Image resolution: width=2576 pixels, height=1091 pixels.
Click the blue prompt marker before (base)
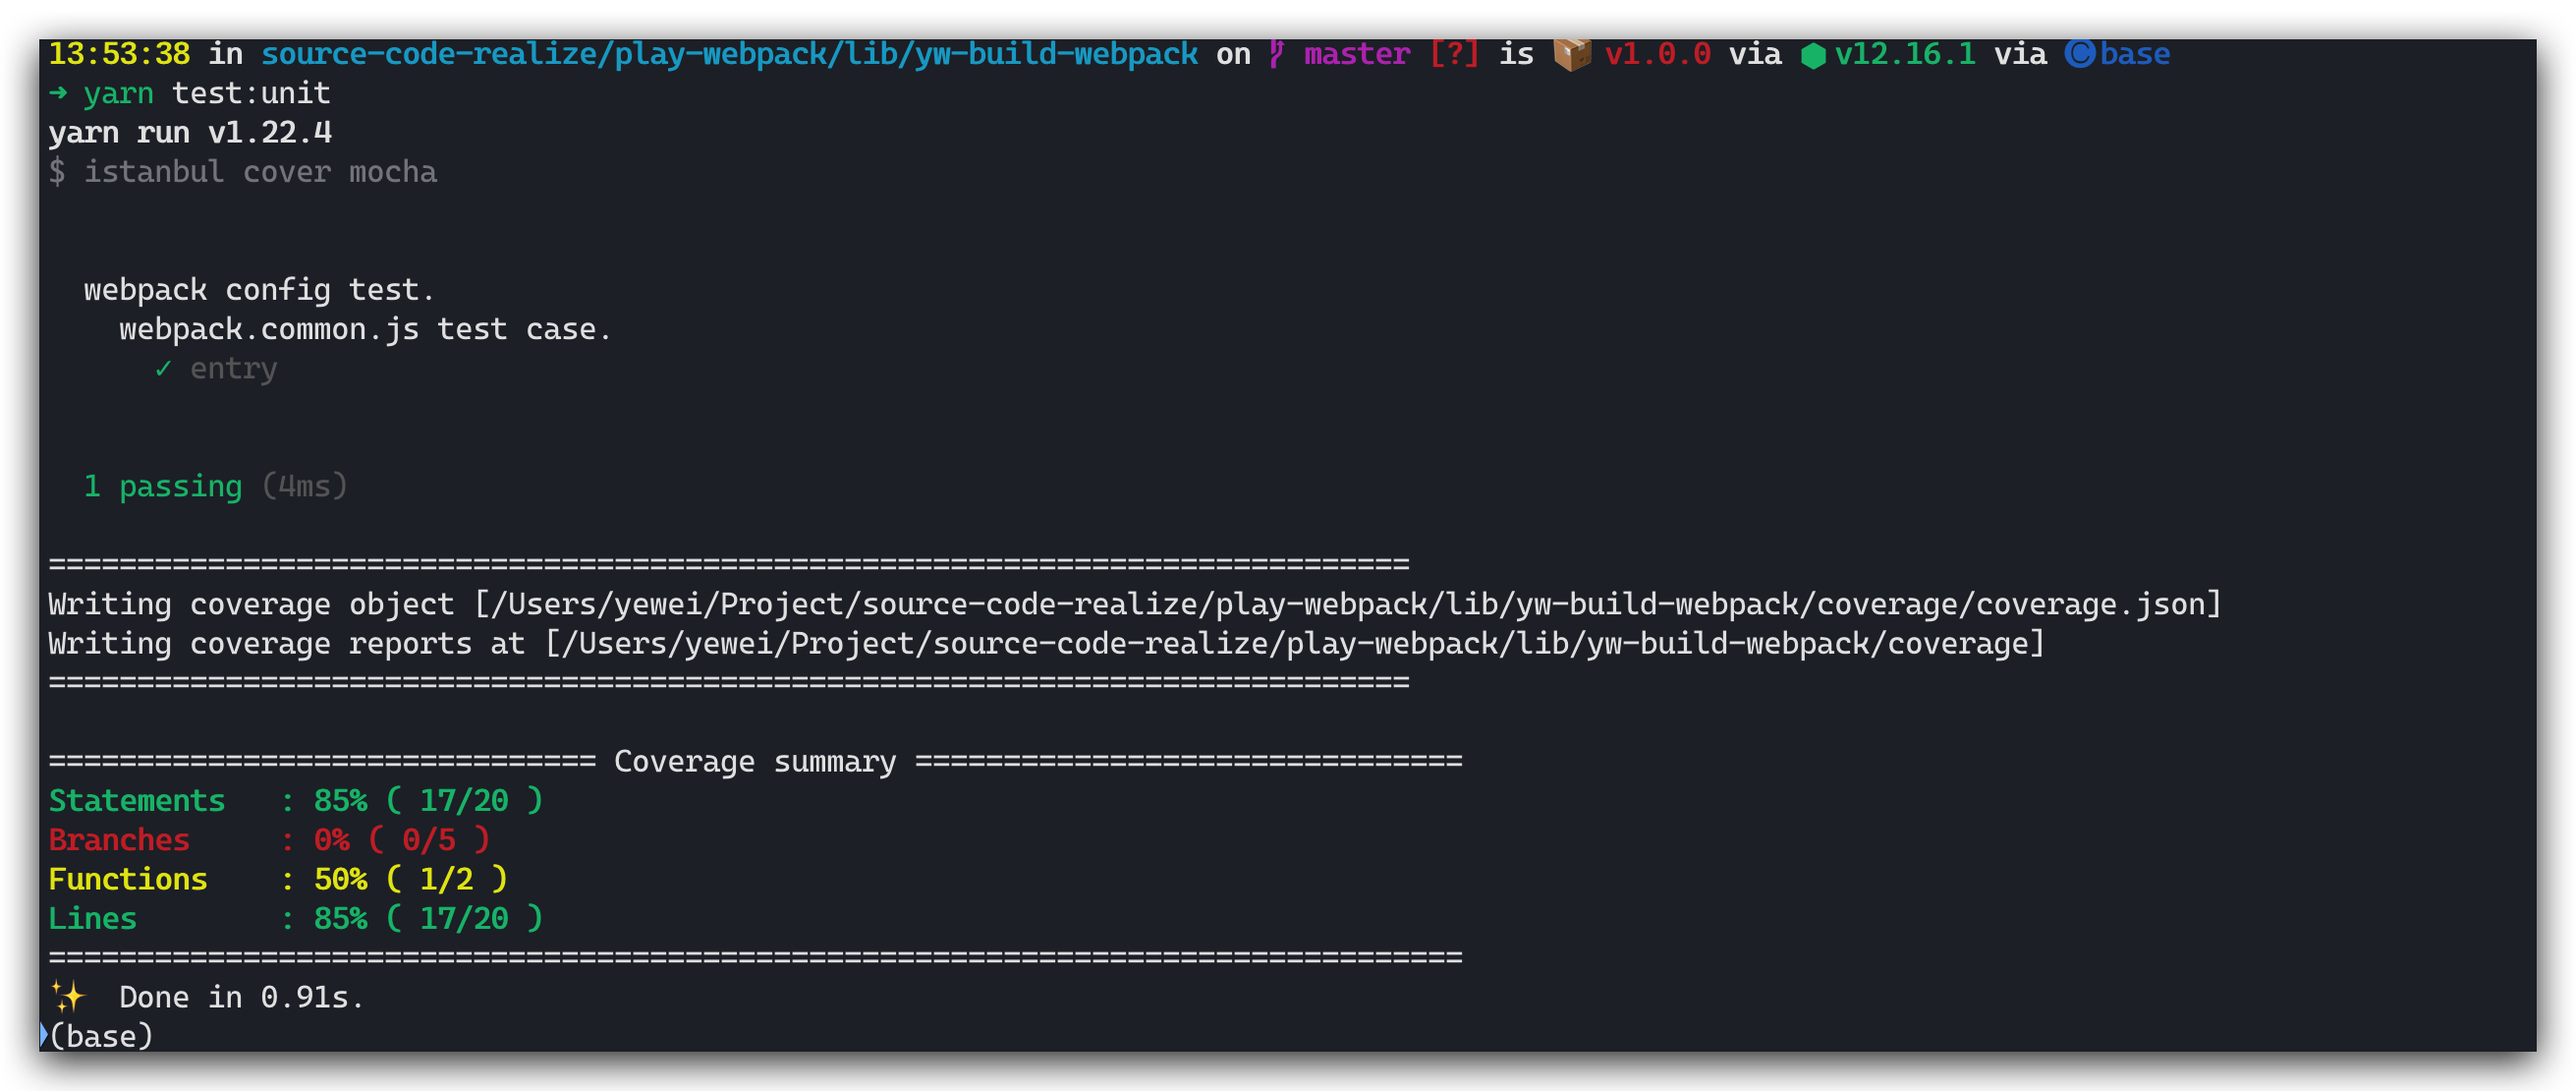43,1035
